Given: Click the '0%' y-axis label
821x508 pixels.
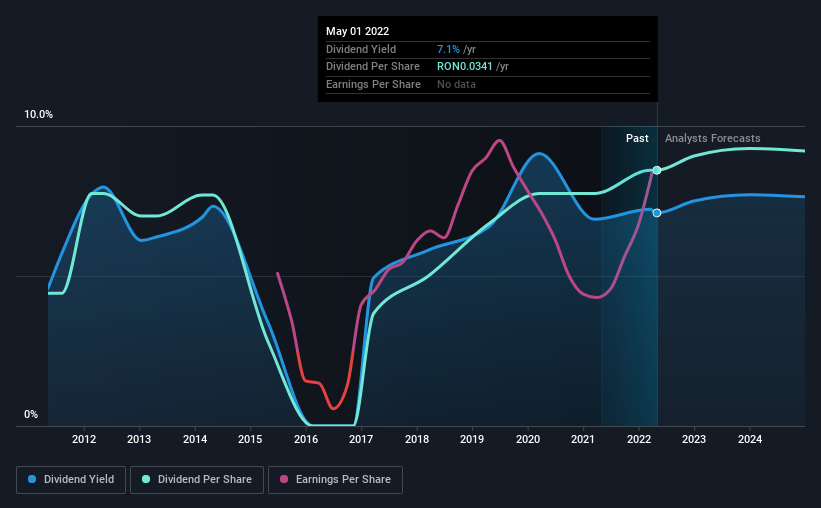Looking at the screenshot, I should 31,414.
